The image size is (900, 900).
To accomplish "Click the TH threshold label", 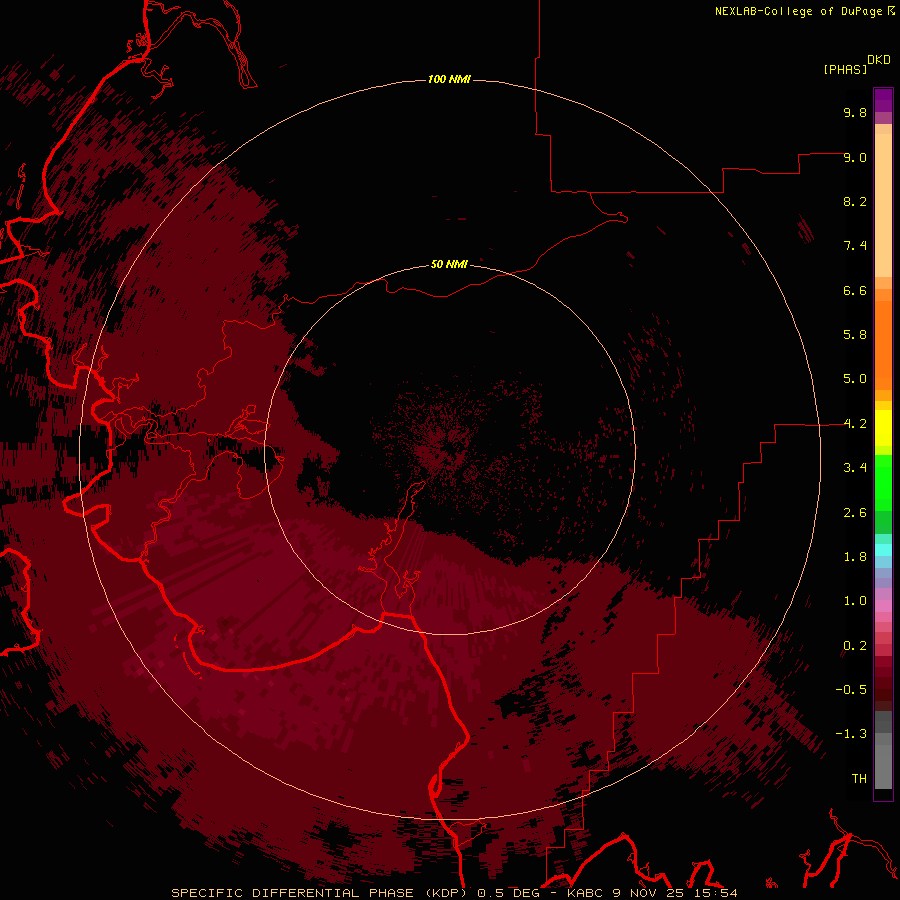I will [x=859, y=779].
